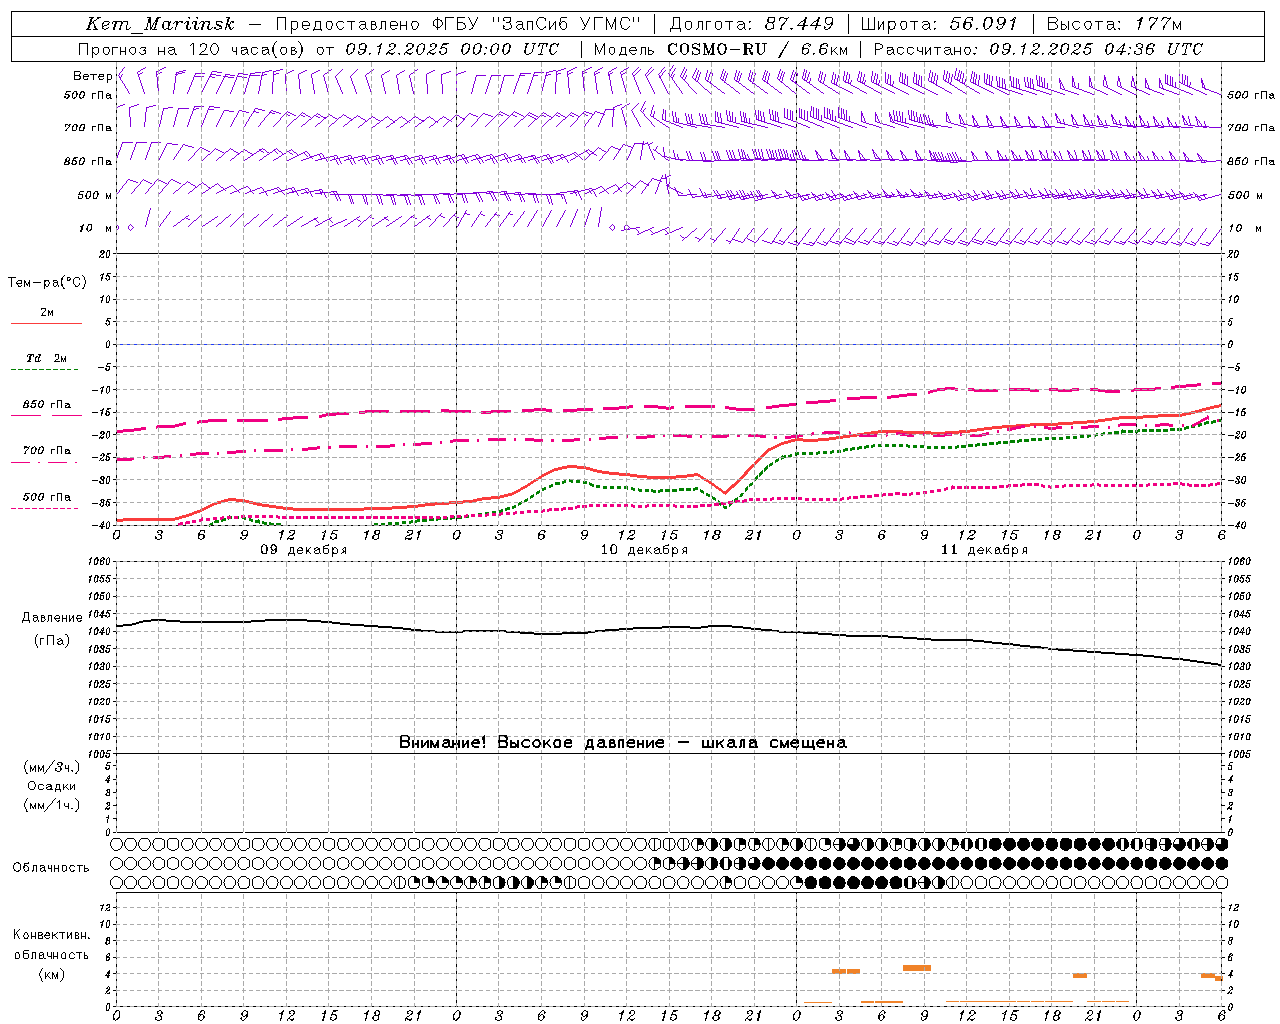This screenshot has height=1024, width=1280.
Task: Select forecast start time '09.12.2025 00:00 UTC'
Action: (452, 49)
